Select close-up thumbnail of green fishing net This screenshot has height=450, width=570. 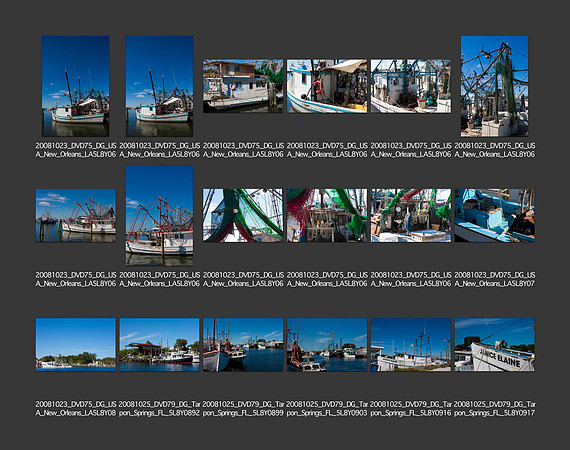tap(243, 216)
